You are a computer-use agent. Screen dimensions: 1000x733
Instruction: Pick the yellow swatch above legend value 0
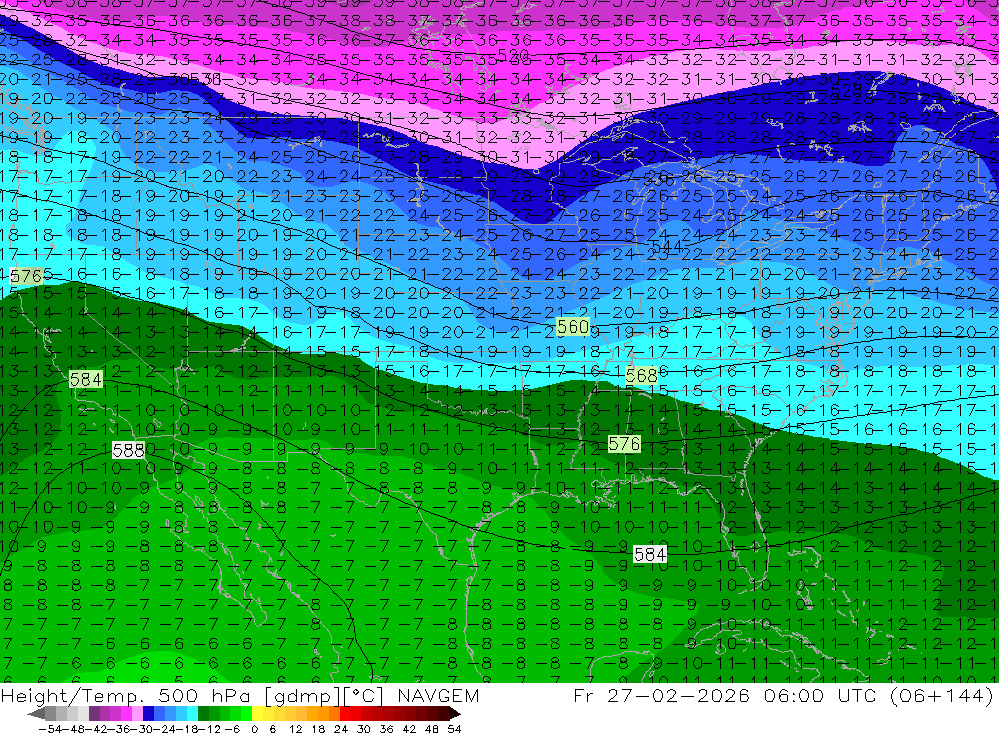pyautogui.click(x=258, y=714)
